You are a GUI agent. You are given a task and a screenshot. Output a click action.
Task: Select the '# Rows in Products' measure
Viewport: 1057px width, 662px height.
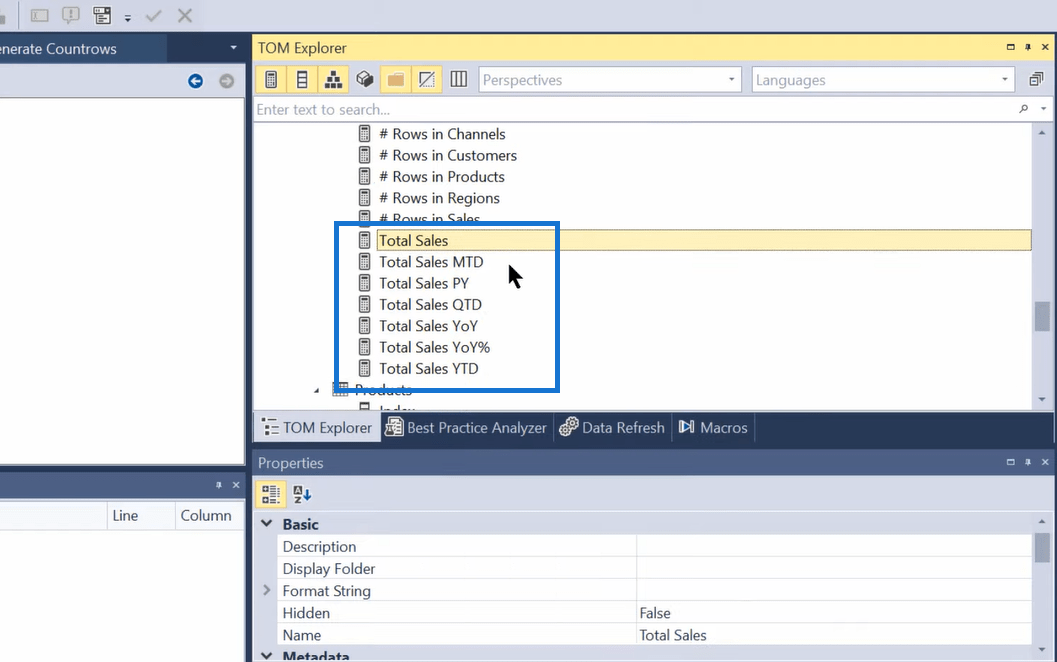(x=442, y=177)
